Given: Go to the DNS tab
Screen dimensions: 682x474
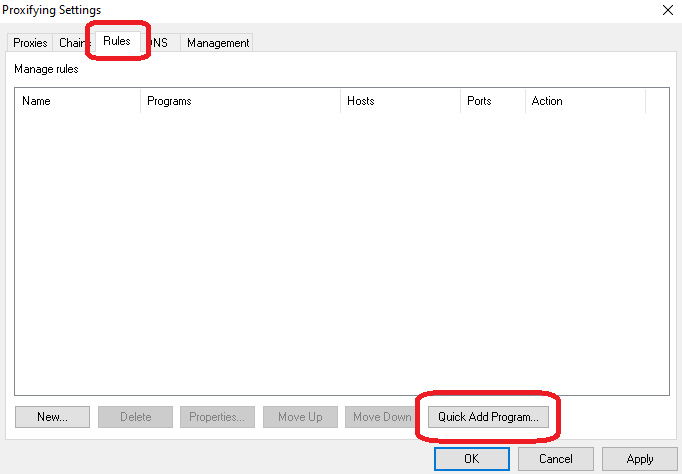Looking at the screenshot, I should (x=158, y=43).
